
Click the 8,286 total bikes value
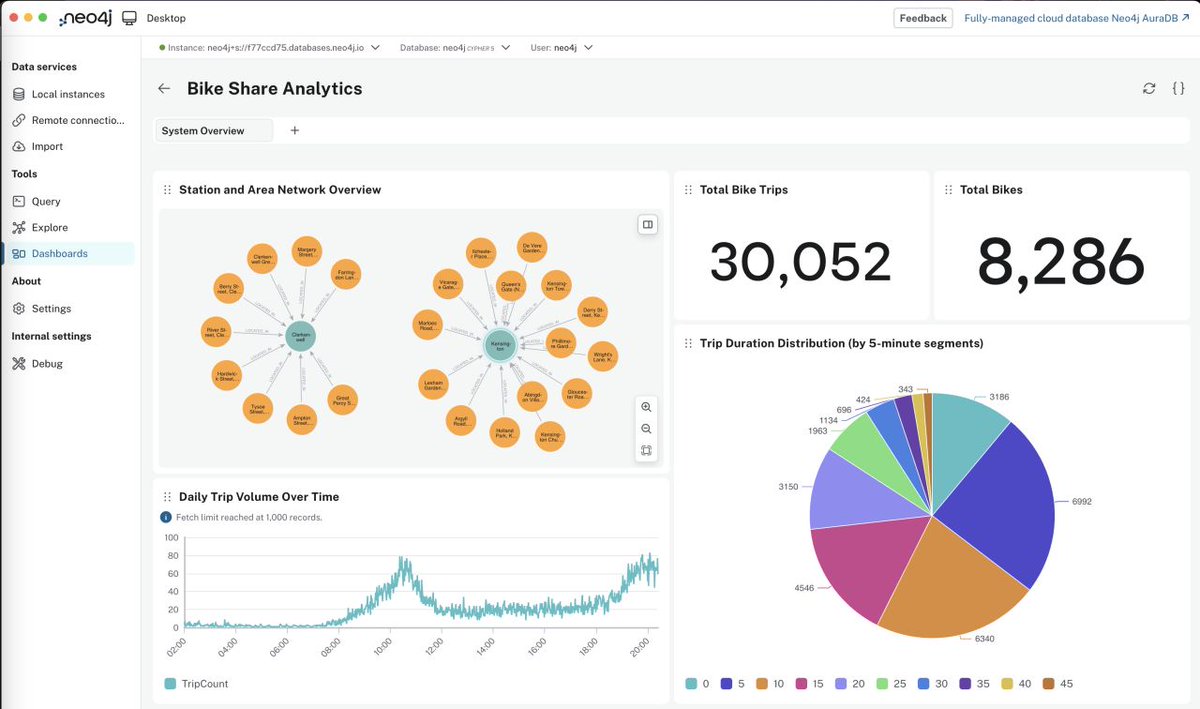coord(1060,262)
